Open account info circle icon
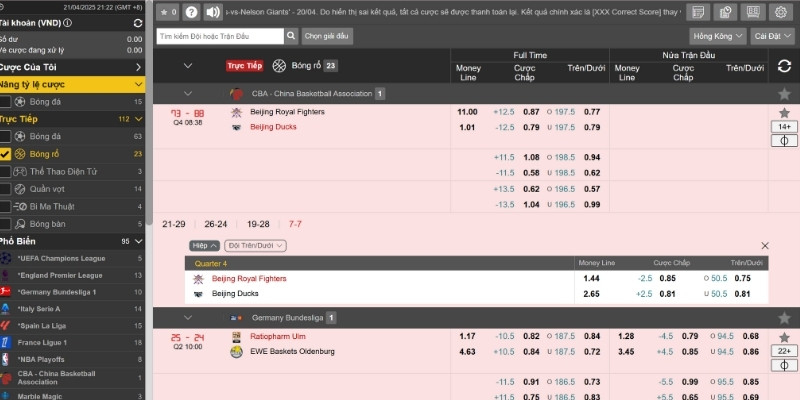 pos(67,23)
